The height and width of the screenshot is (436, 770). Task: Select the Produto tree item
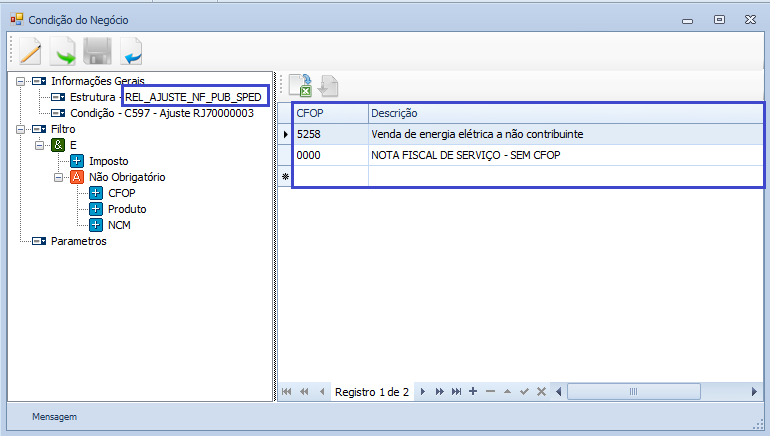click(127, 209)
